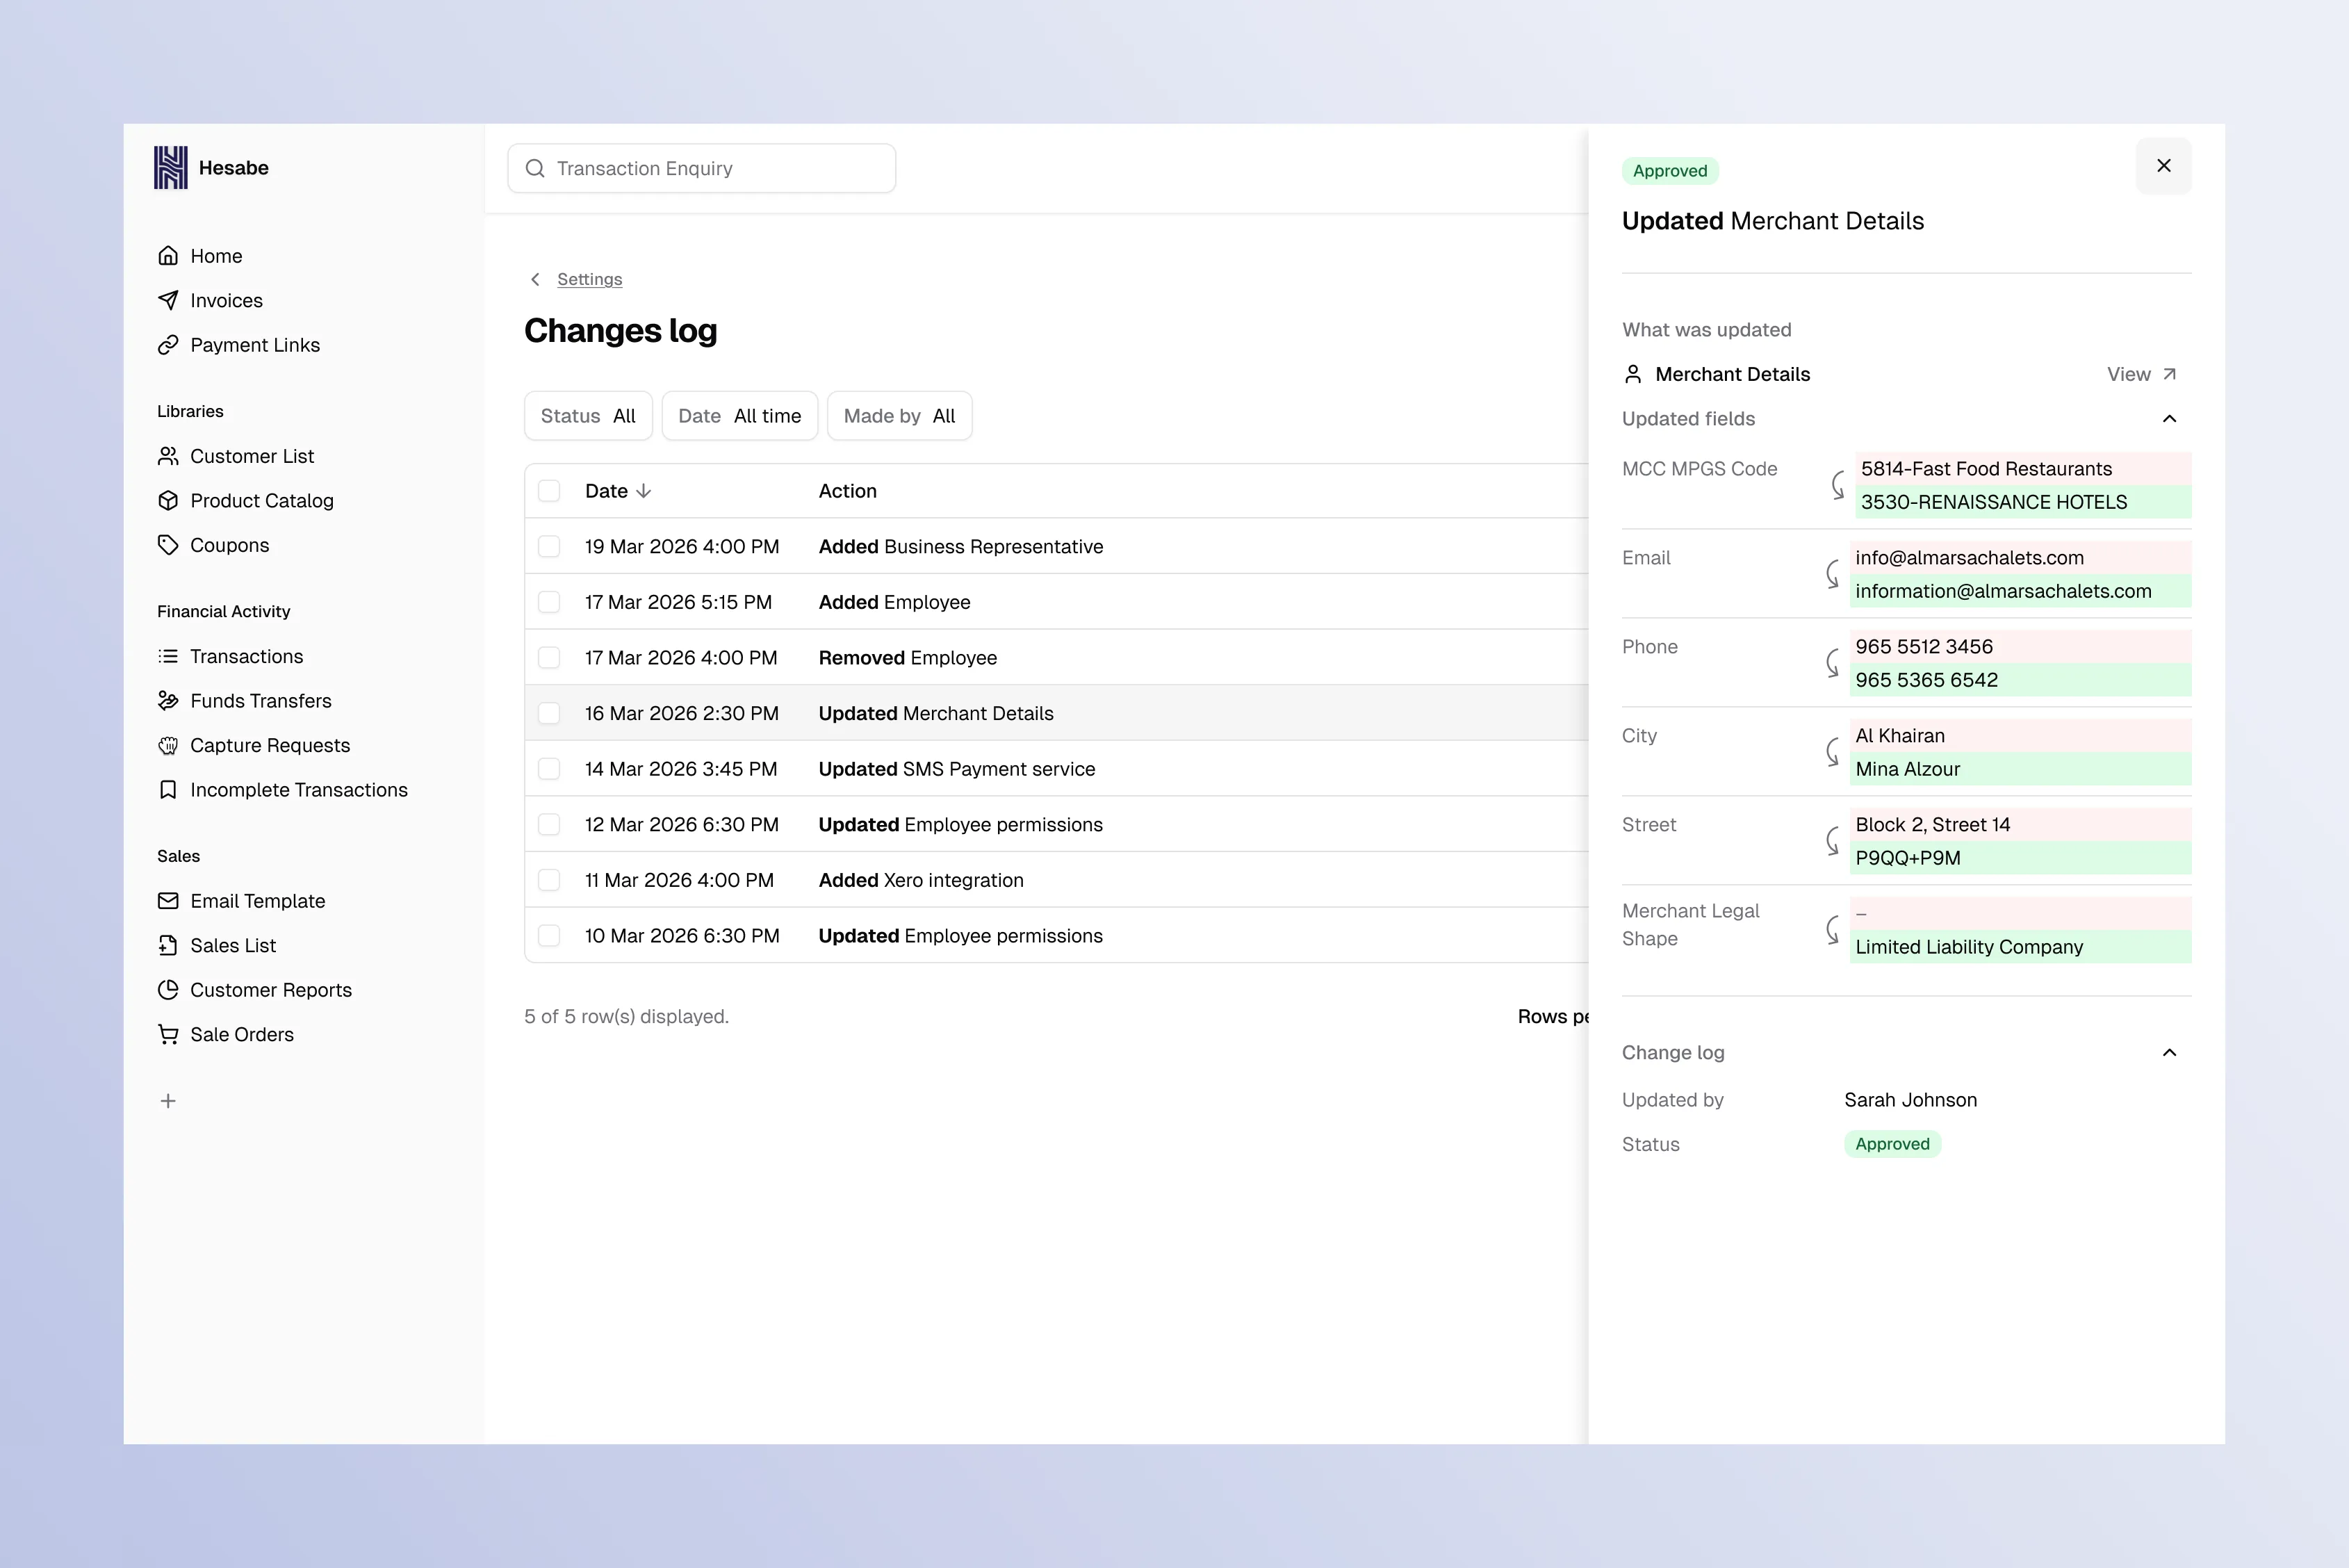Check the Updated SMS Payment service checkbox
Image resolution: width=2349 pixels, height=1568 pixels.
[549, 768]
